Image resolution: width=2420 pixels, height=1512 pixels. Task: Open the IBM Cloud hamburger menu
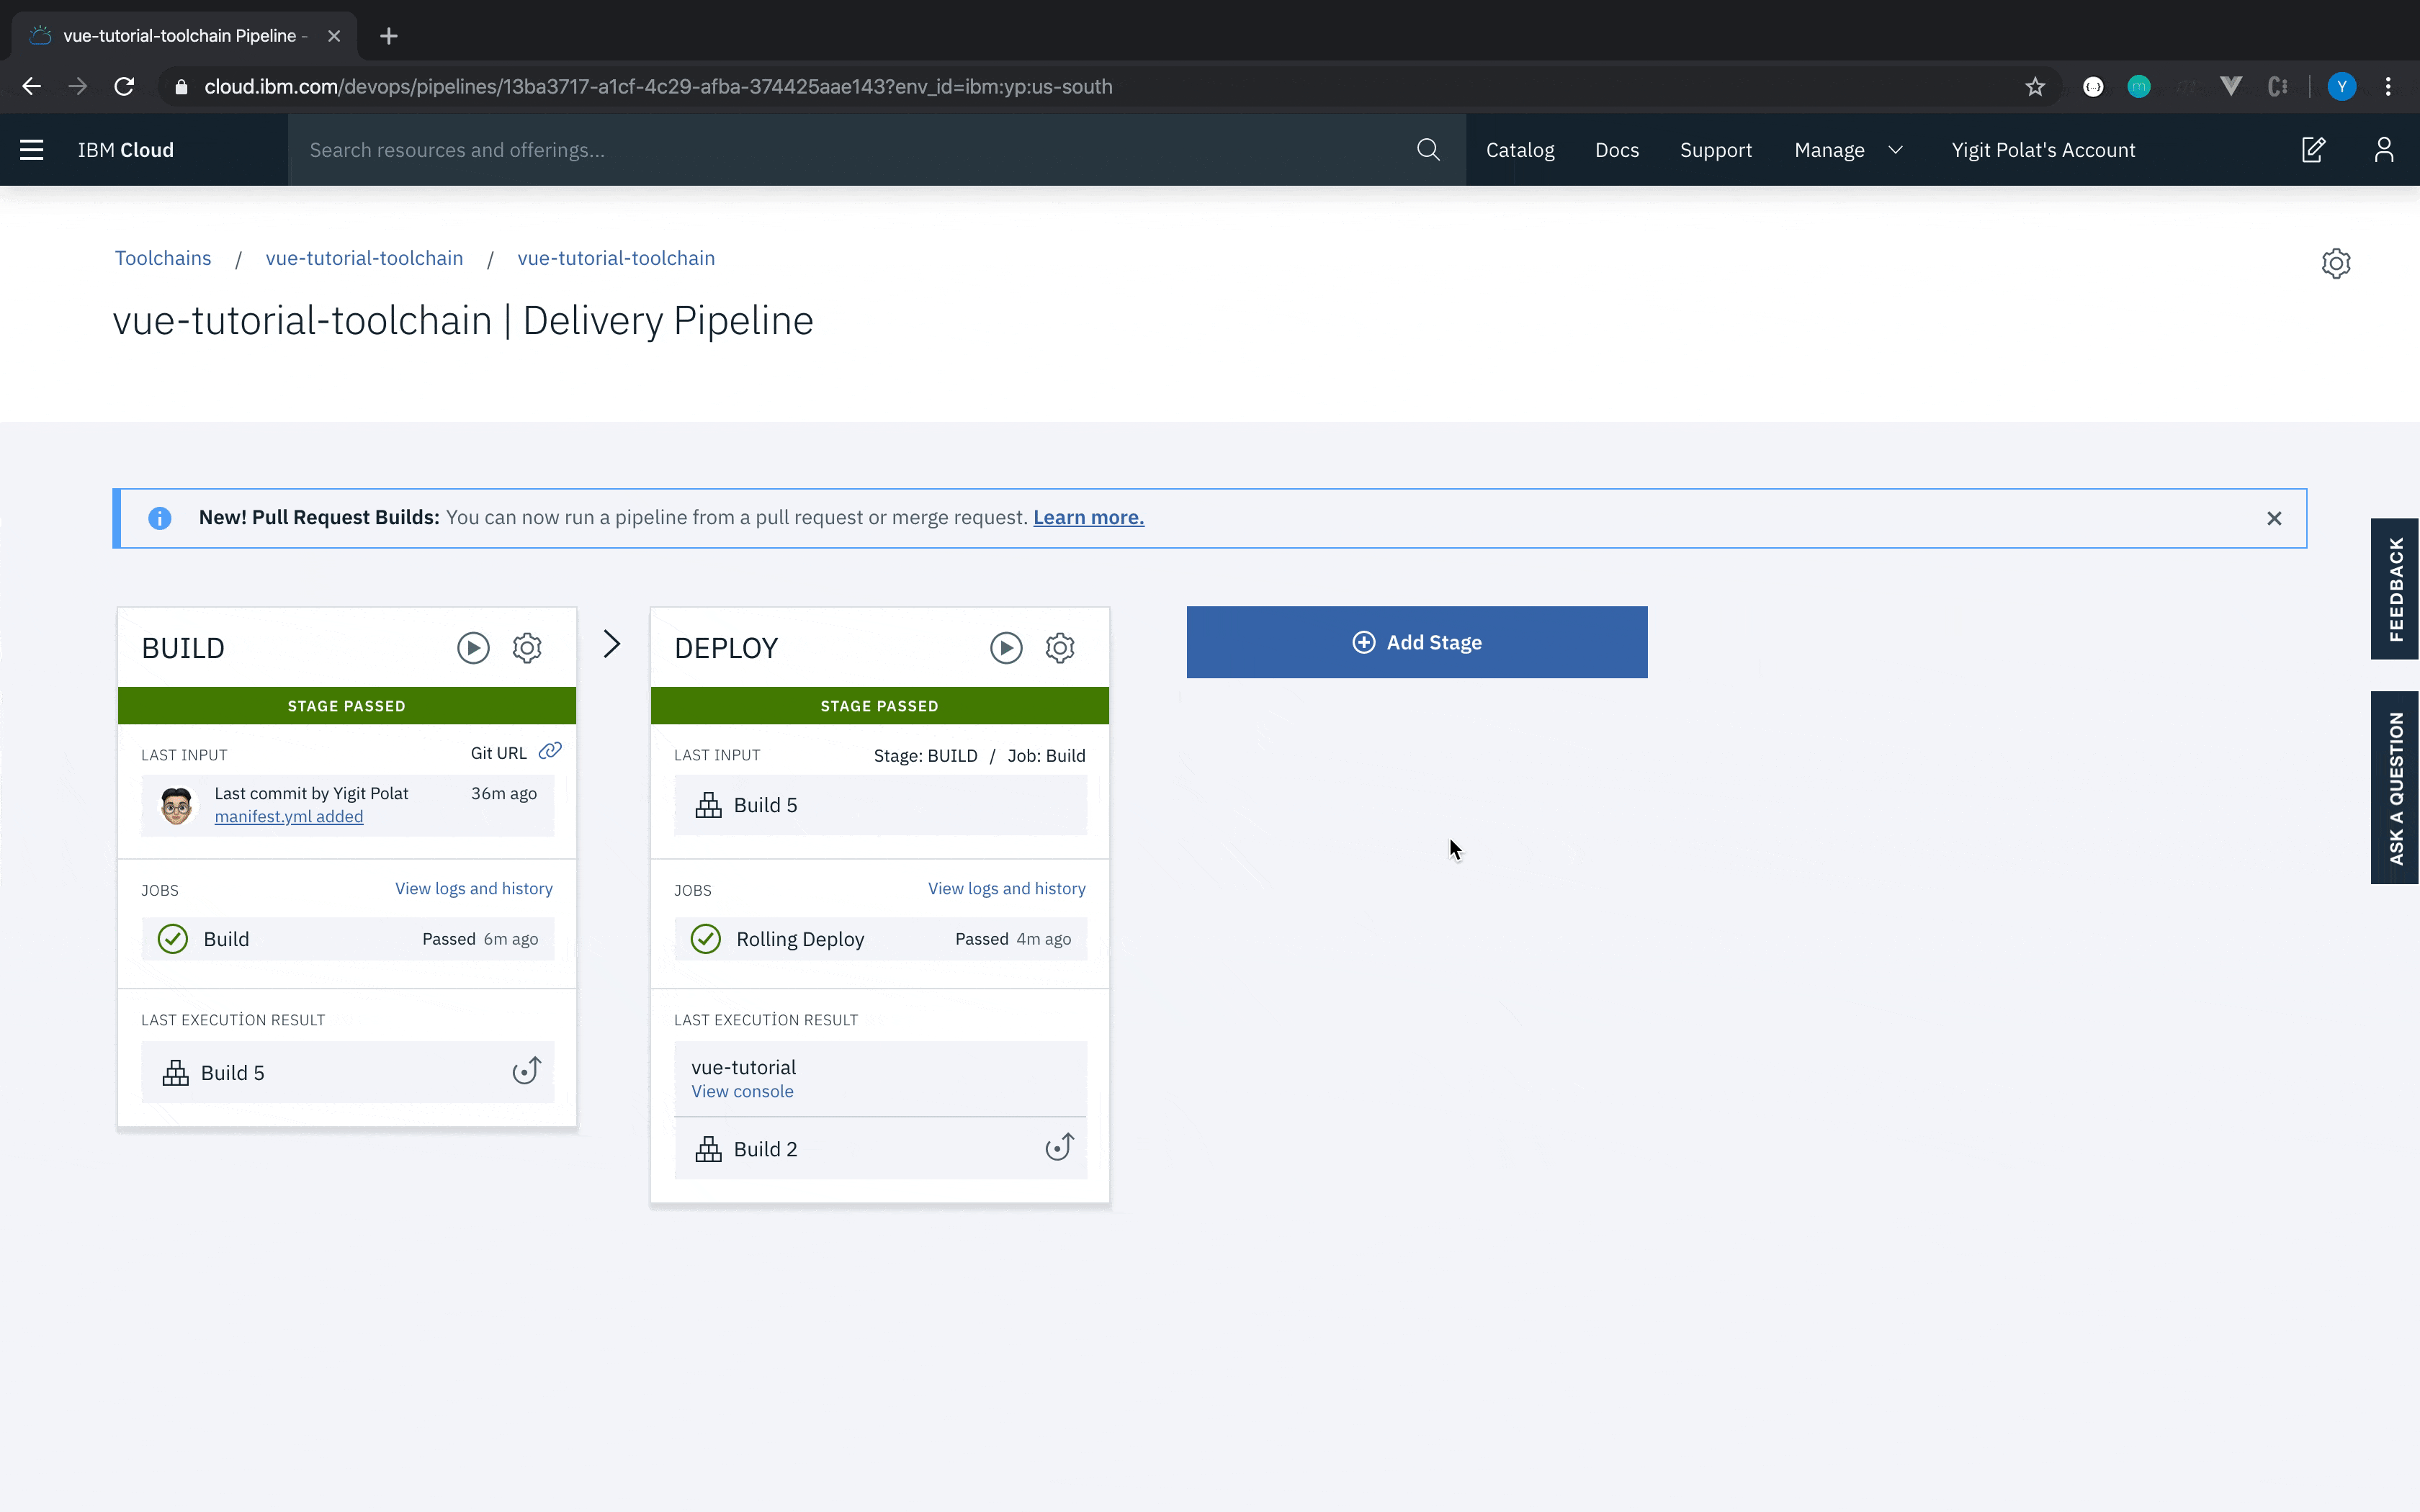32,150
